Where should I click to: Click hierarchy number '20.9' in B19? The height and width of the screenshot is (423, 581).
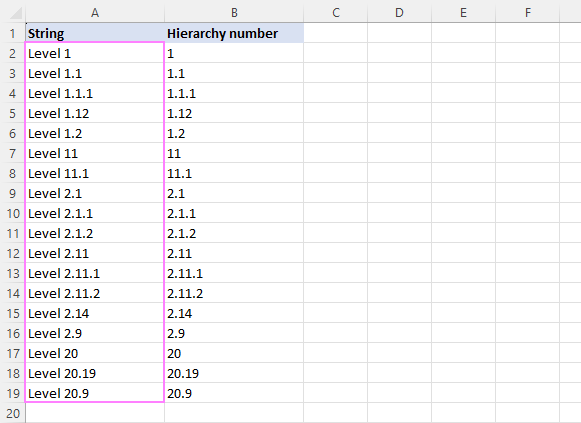click(234, 393)
